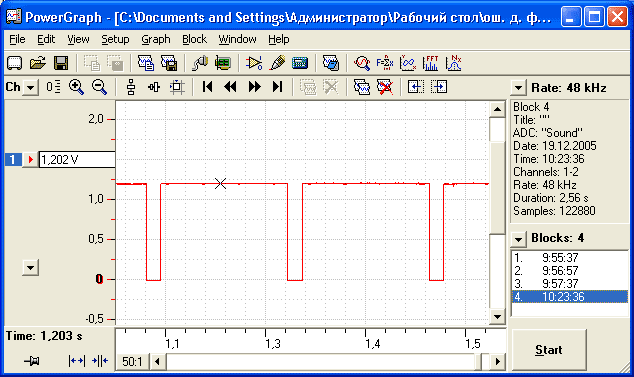
Task: Click the fit-all autoscale icon
Action: click(x=177, y=87)
